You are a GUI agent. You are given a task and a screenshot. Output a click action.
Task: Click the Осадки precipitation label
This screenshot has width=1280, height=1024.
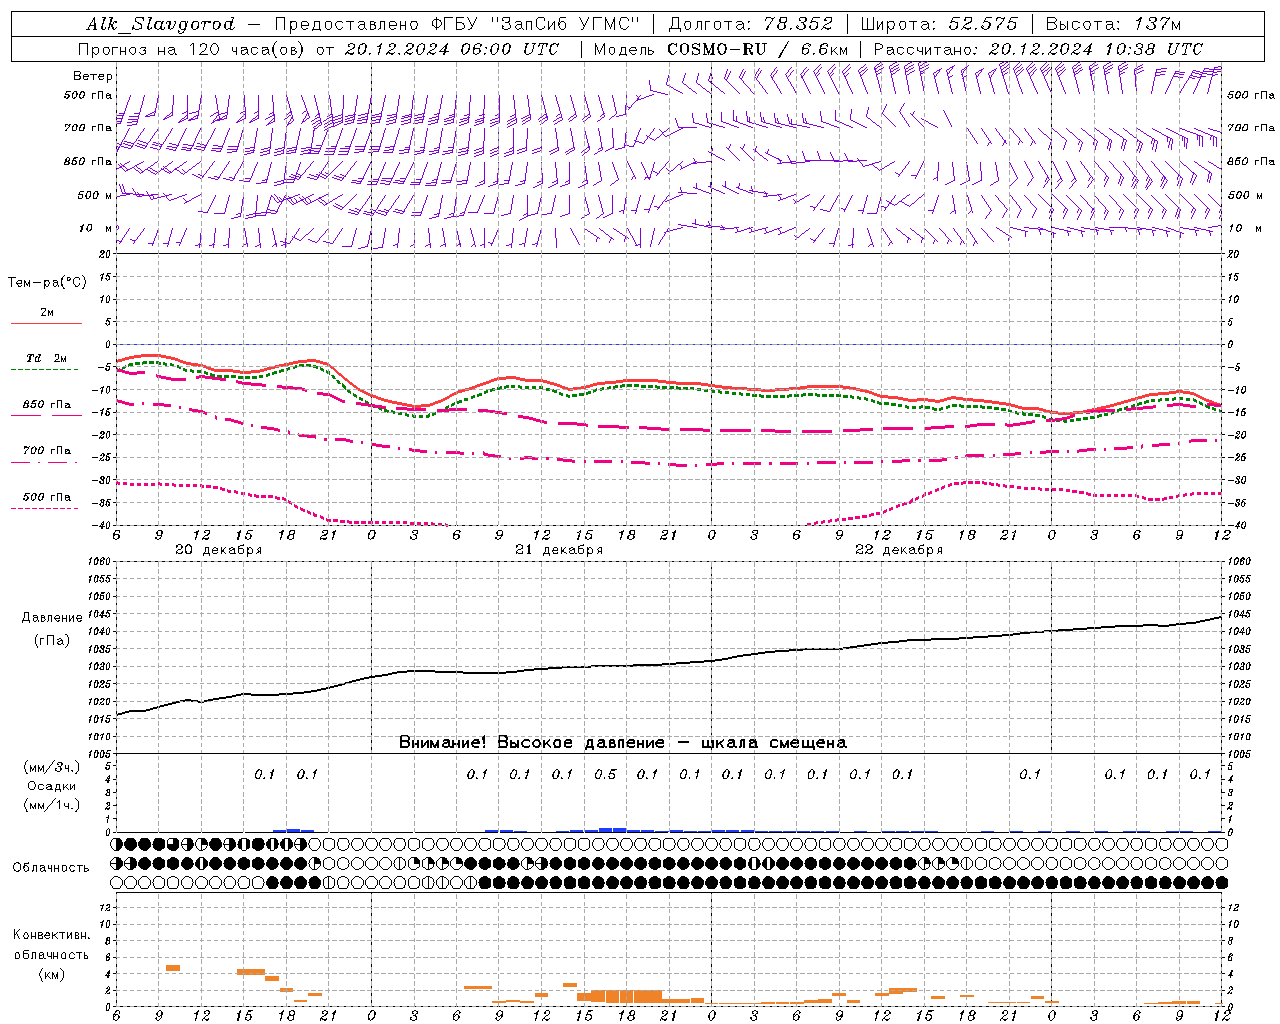(52, 786)
